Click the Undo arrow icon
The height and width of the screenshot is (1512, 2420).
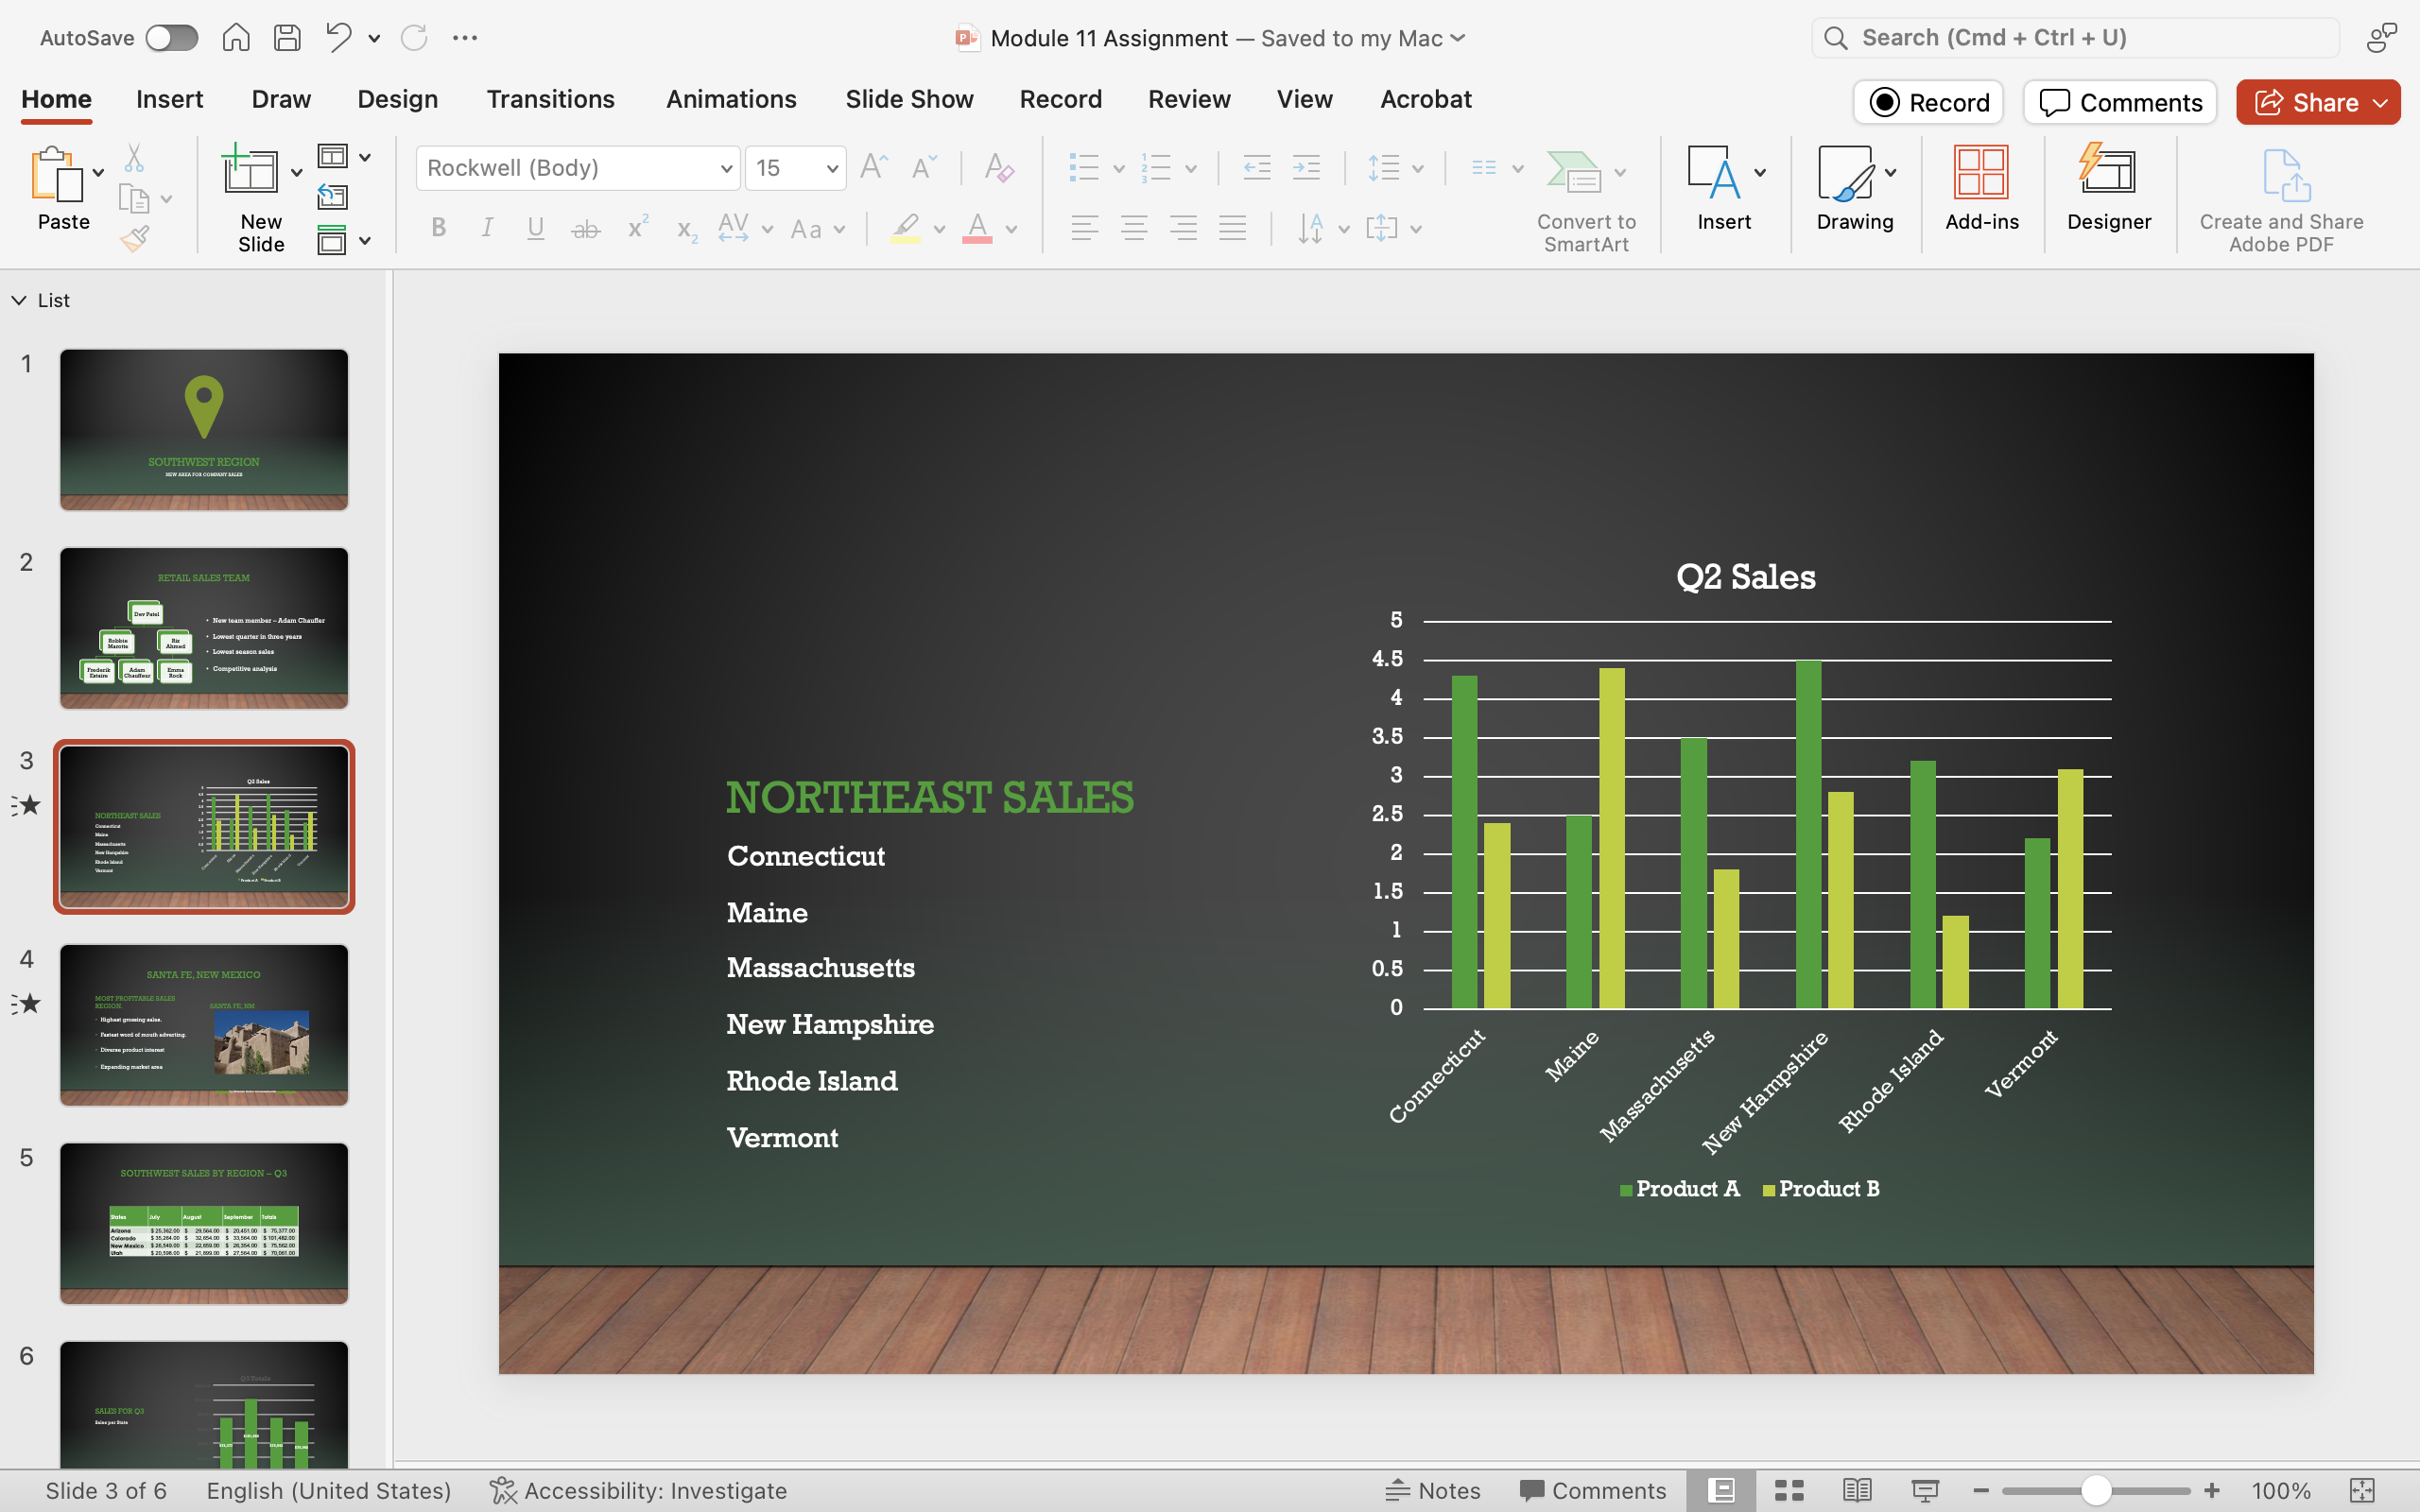click(x=338, y=38)
